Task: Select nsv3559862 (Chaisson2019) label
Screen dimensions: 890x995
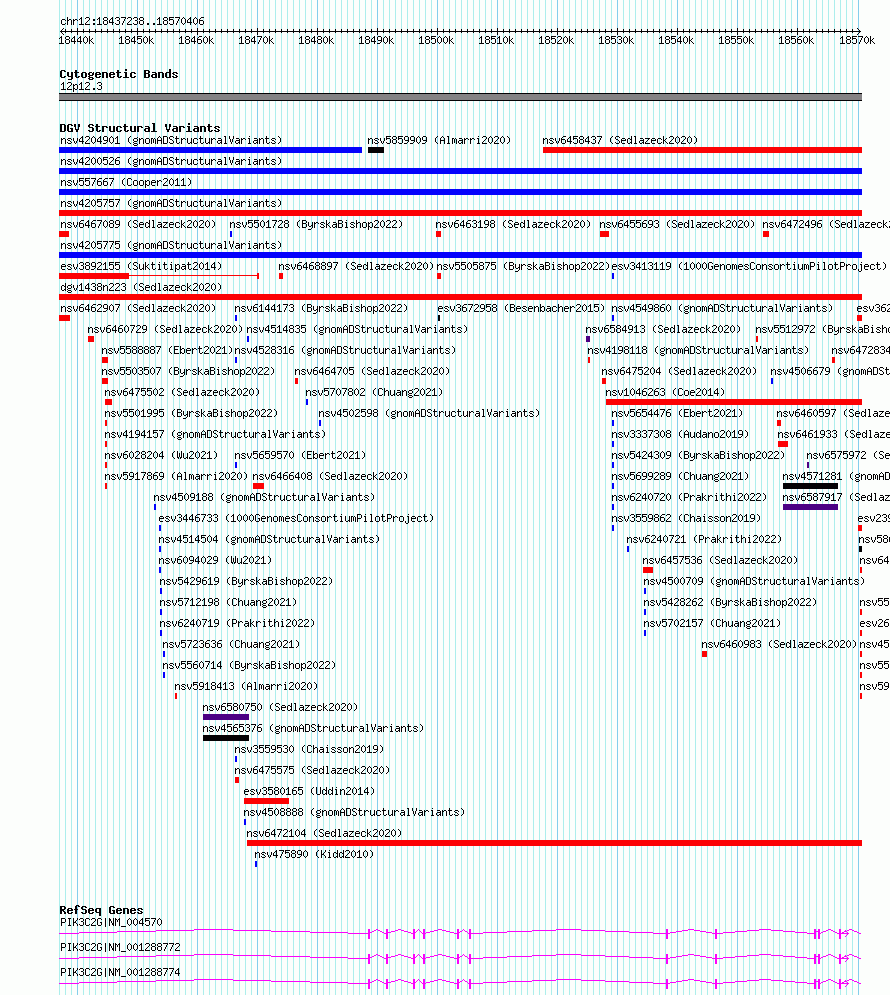Action: pyautogui.click(x=686, y=518)
